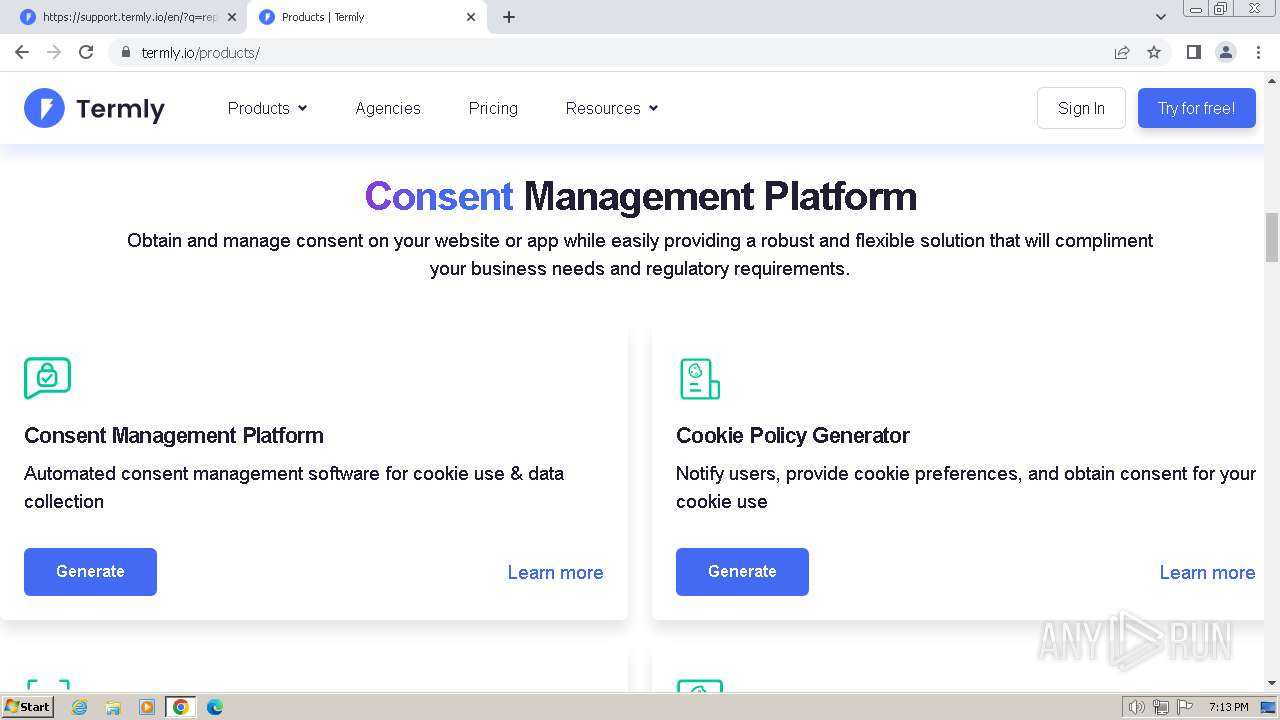Click the Cookie Policy Generator card title
Viewport: 1280px width, 720px height.
coord(793,435)
